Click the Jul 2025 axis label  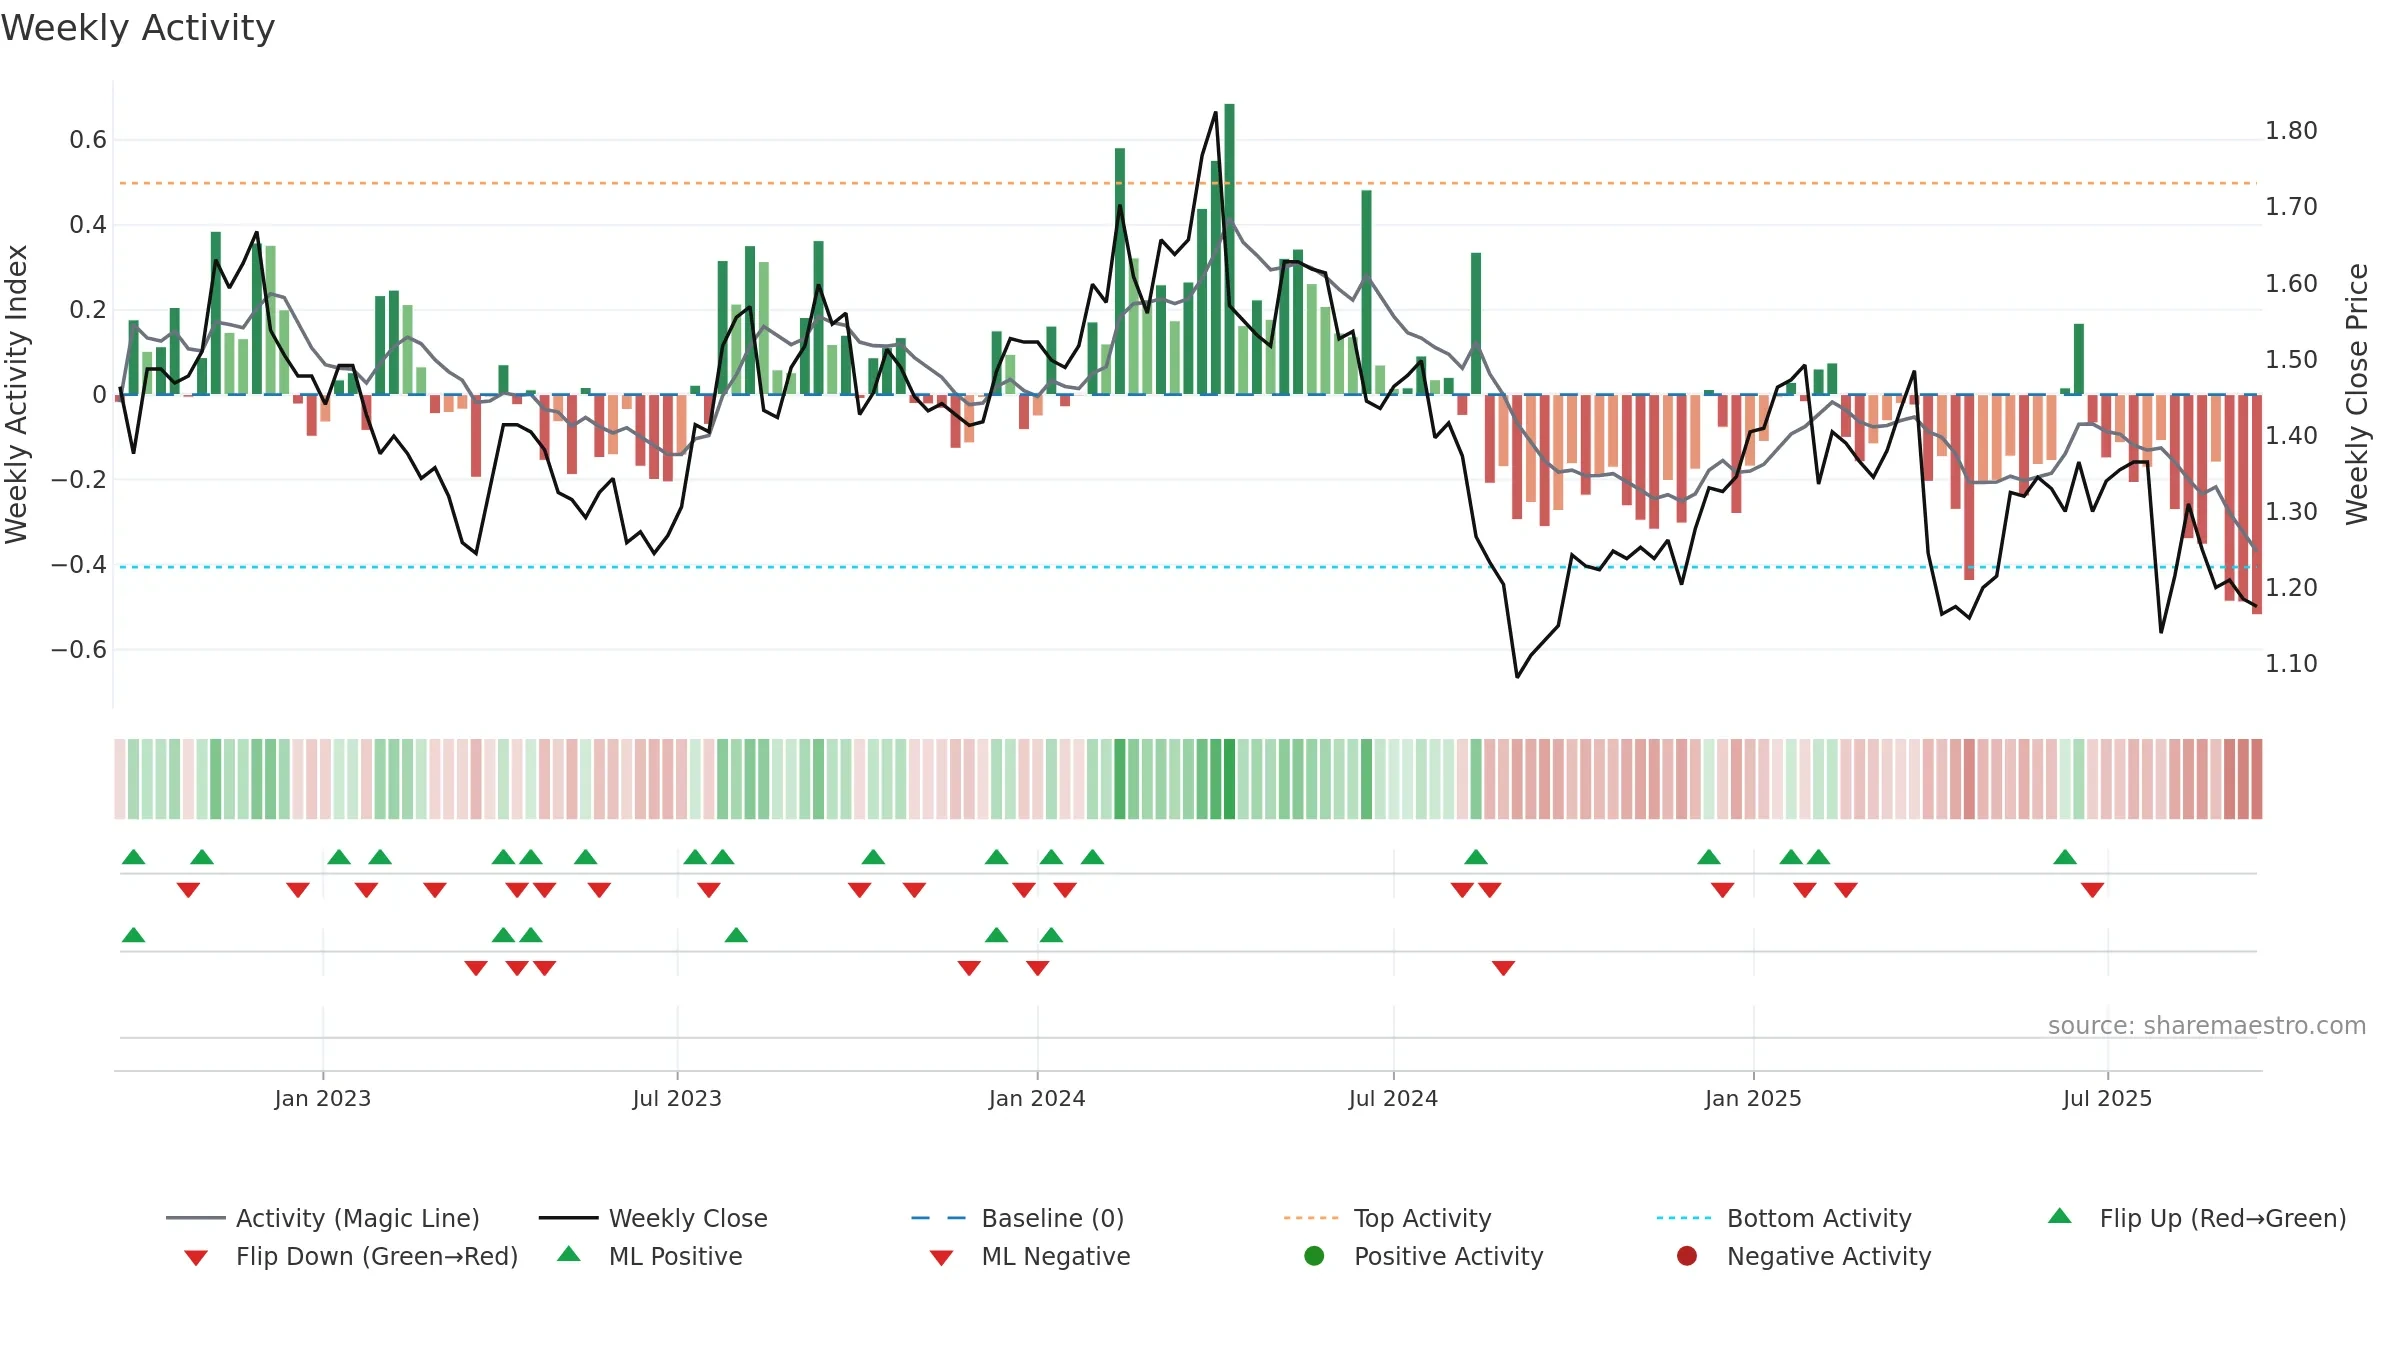[x=2107, y=1099]
